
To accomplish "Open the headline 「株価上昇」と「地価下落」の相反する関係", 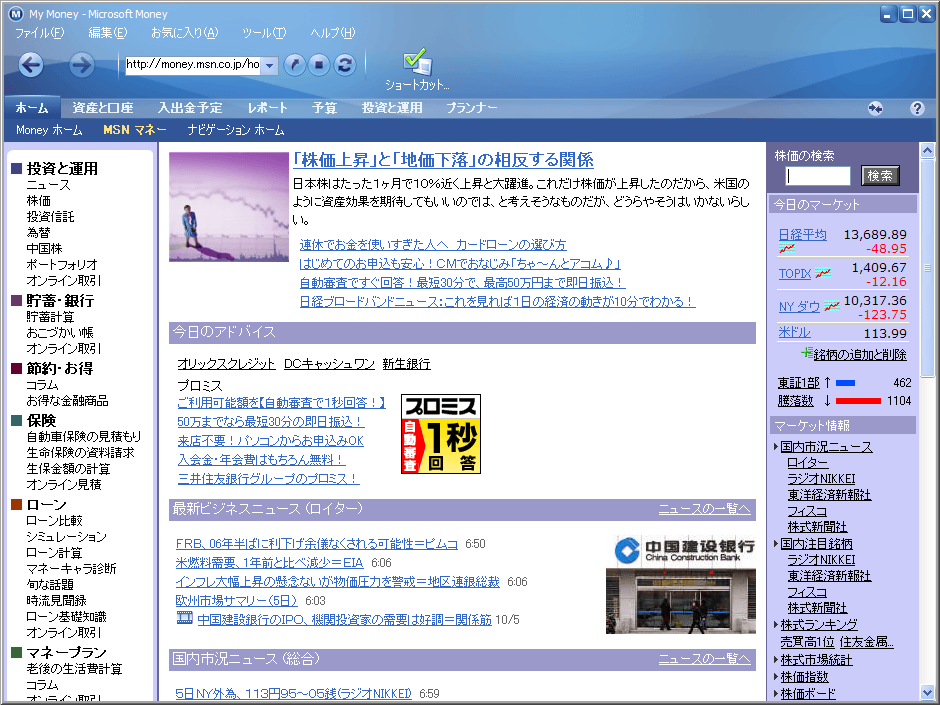I will pyautogui.click(x=444, y=159).
